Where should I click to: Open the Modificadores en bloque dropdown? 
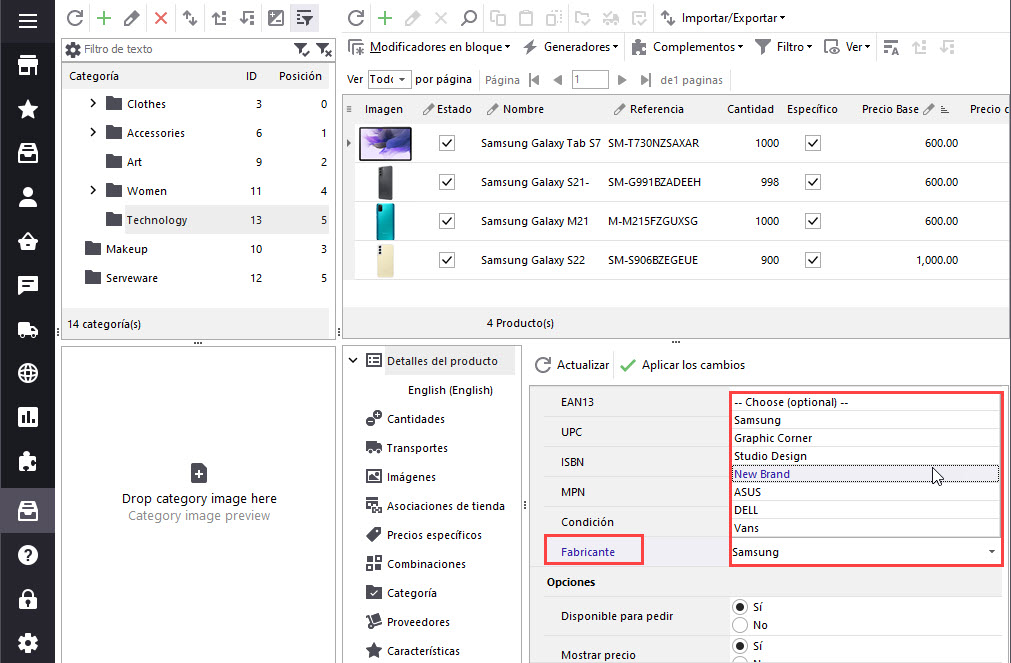(x=429, y=46)
